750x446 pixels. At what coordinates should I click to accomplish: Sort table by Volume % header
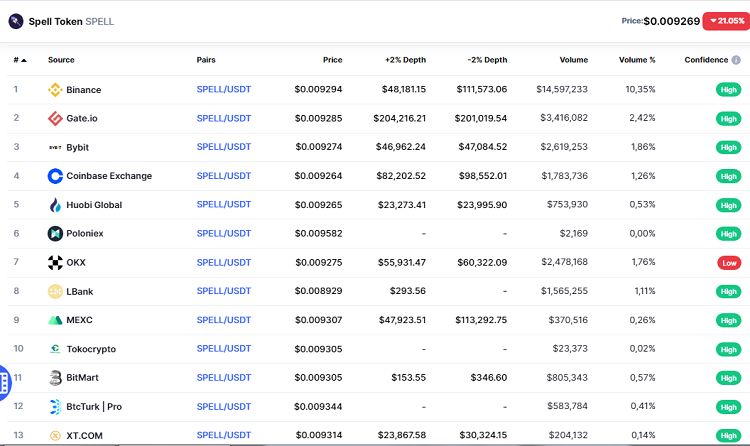pos(637,60)
